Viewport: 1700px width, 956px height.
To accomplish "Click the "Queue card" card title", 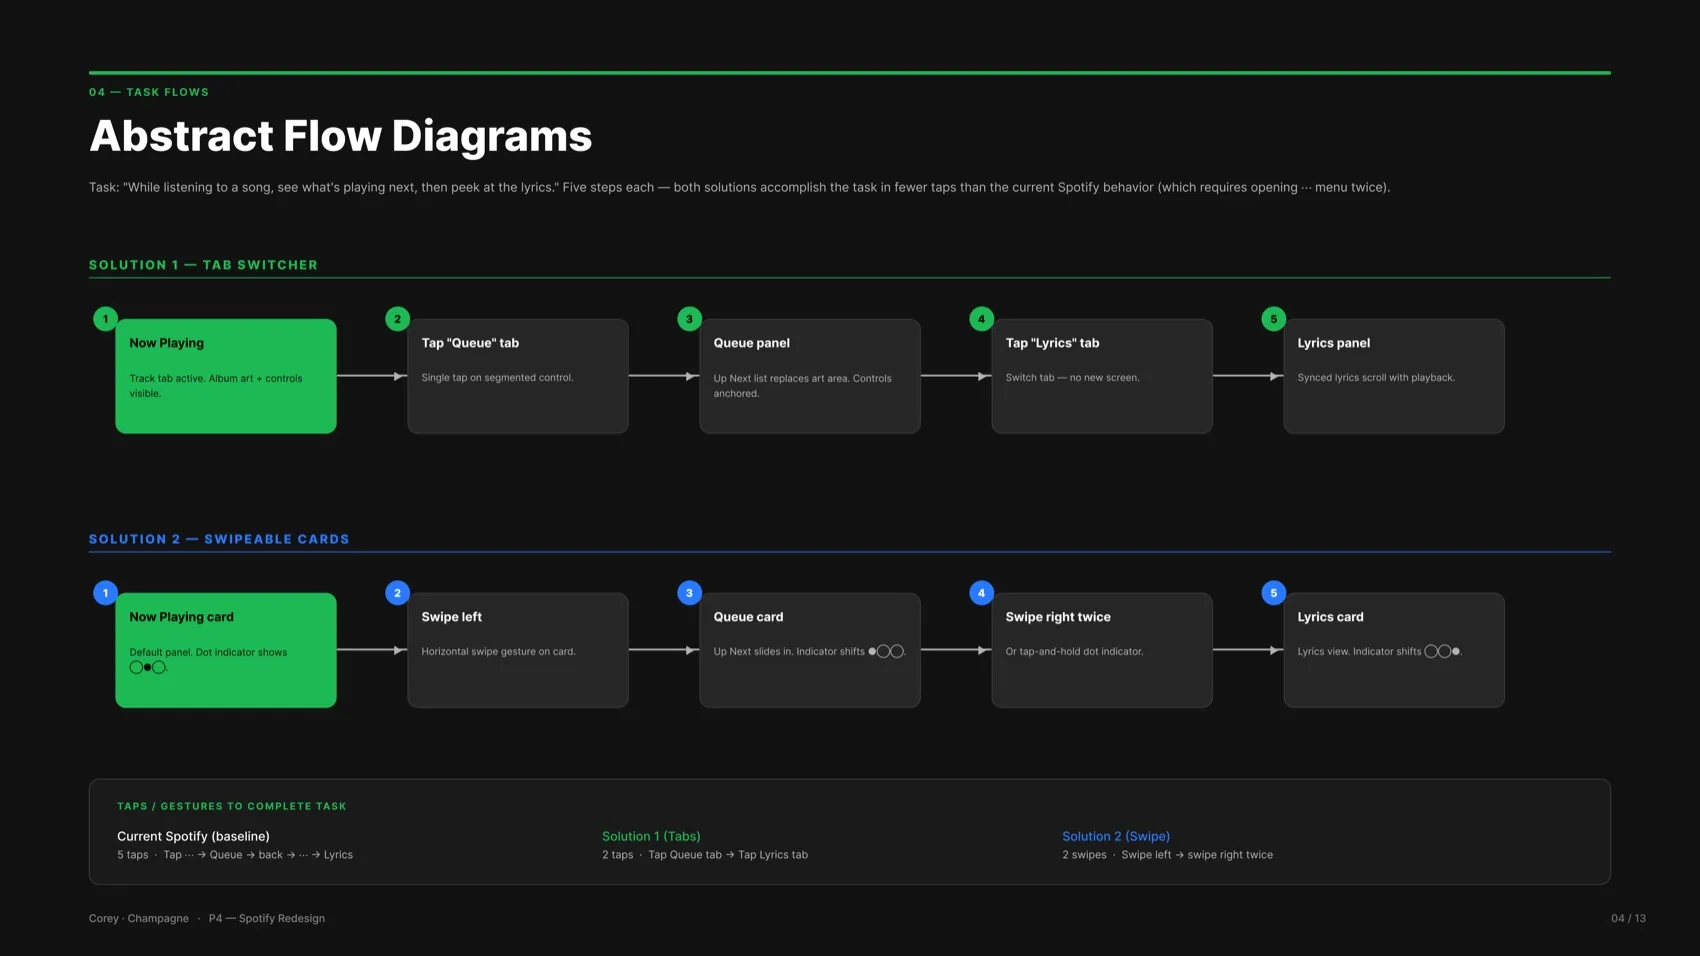I will pos(748,617).
